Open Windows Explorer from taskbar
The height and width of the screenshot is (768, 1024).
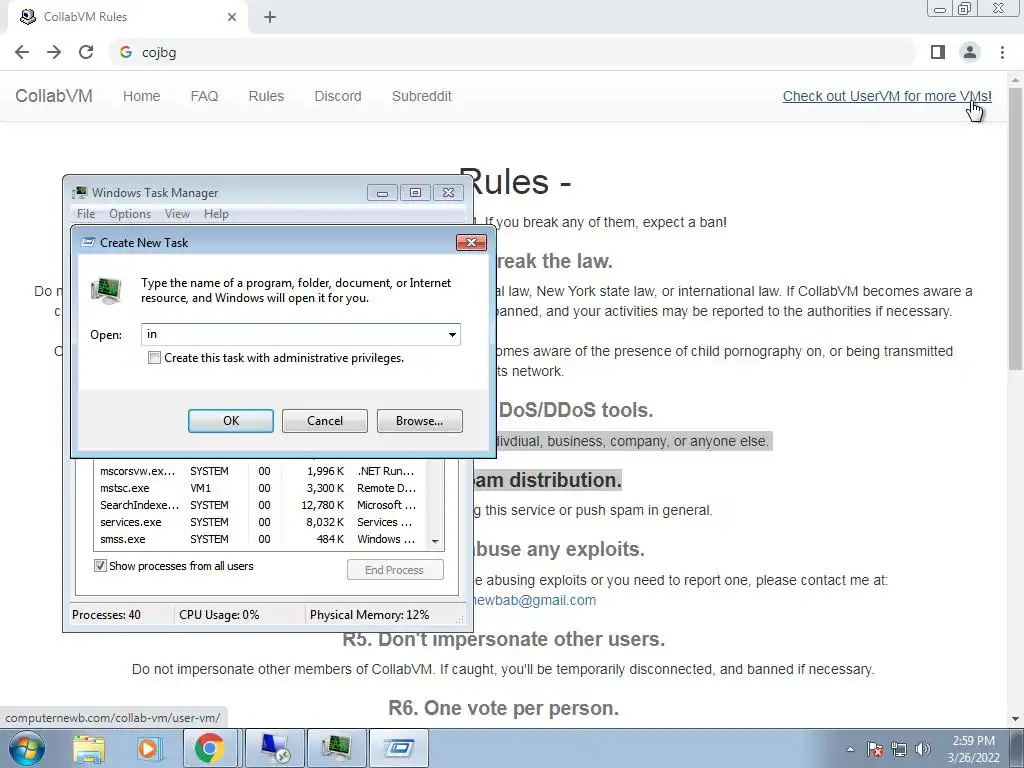[x=89, y=748]
